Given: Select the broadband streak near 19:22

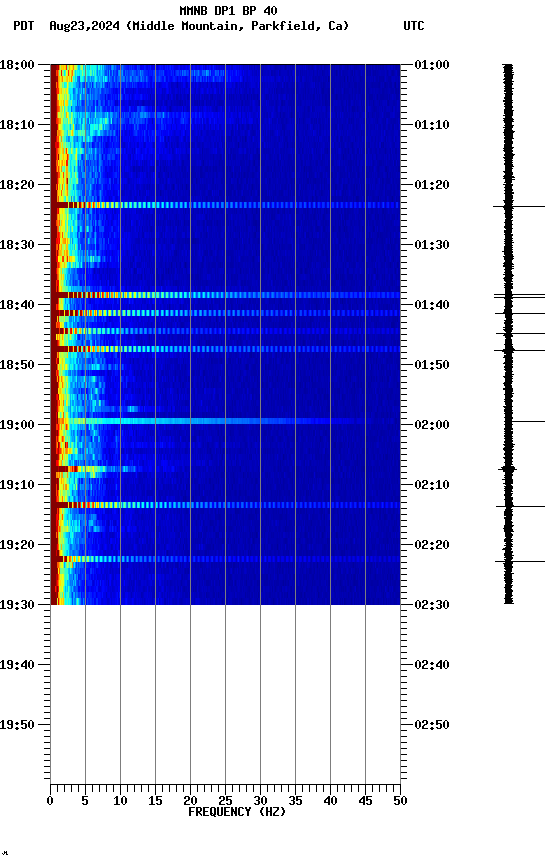Looking at the screenshot, I should click(x=225, y=559).
